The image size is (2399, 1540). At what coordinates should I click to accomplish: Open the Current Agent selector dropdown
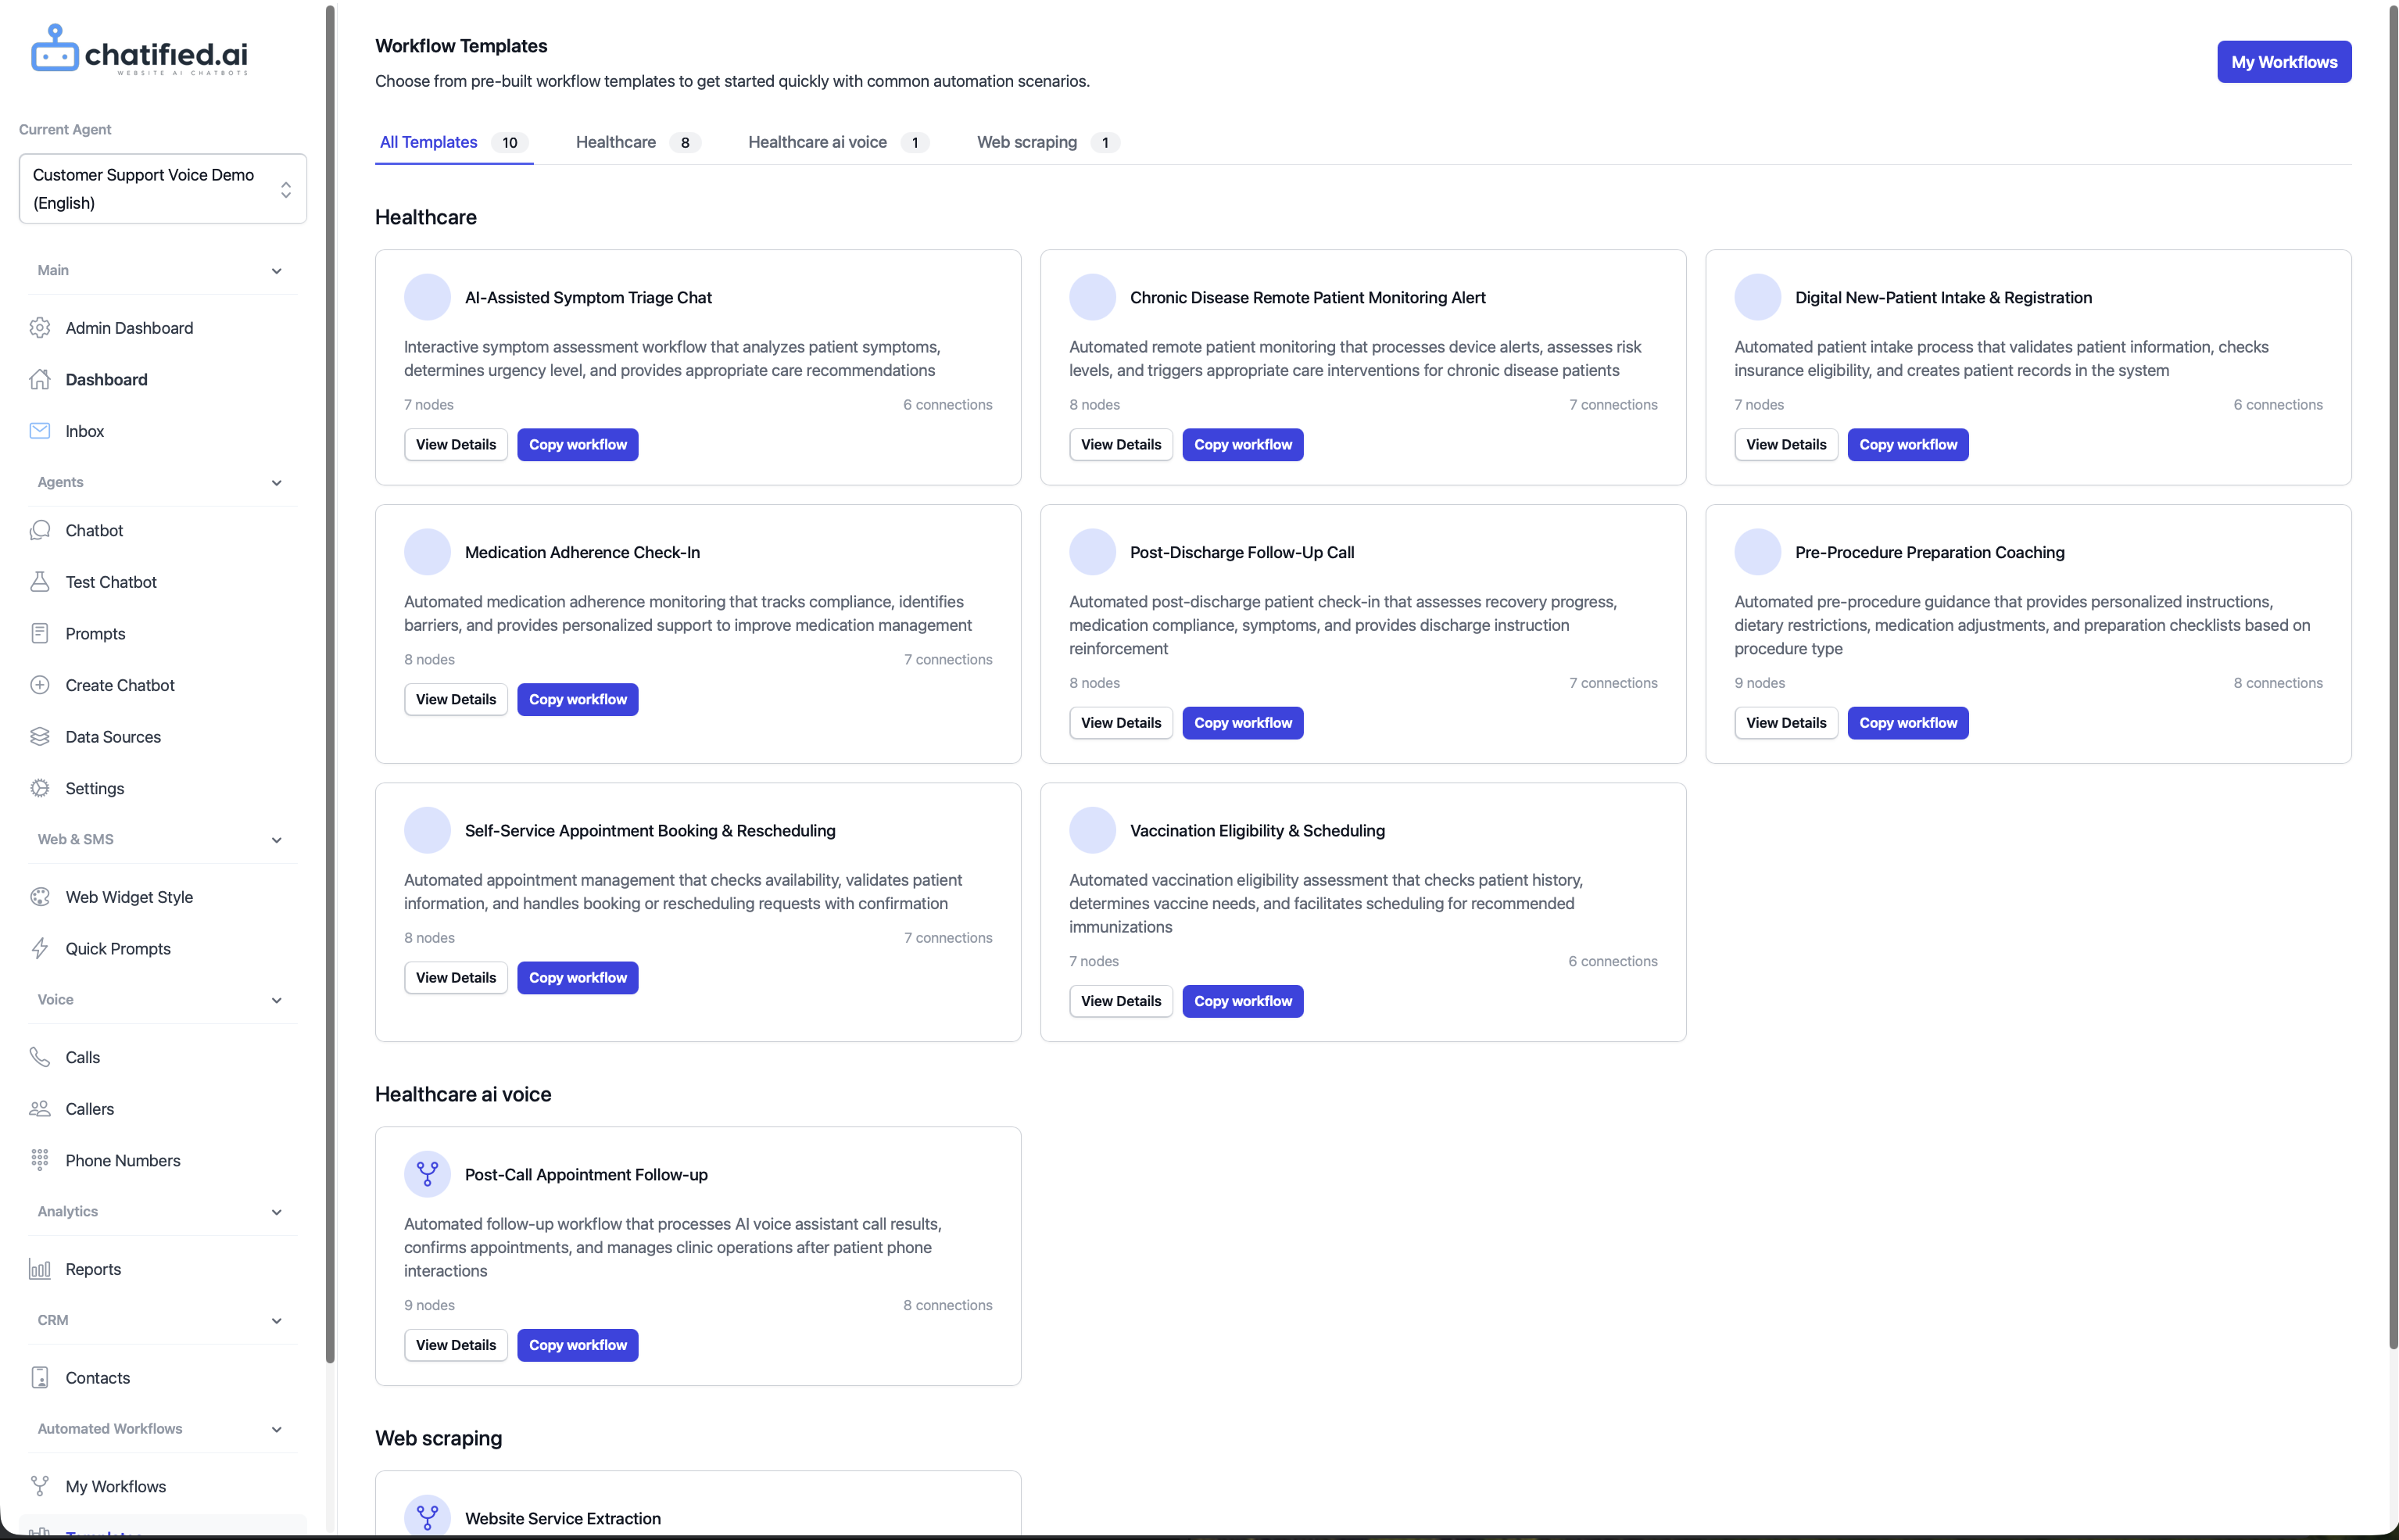click(x=163, y=189)
